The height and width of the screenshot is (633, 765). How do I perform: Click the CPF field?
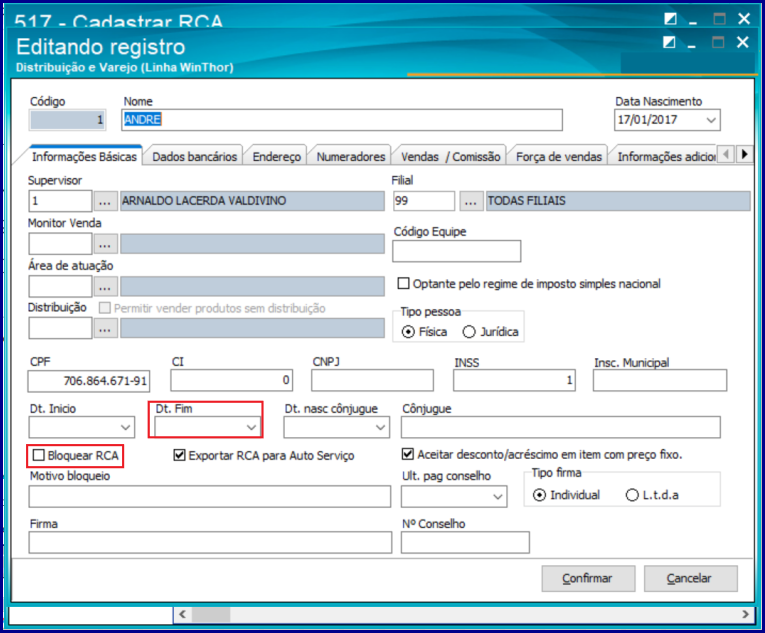click(x=89, y=381)
